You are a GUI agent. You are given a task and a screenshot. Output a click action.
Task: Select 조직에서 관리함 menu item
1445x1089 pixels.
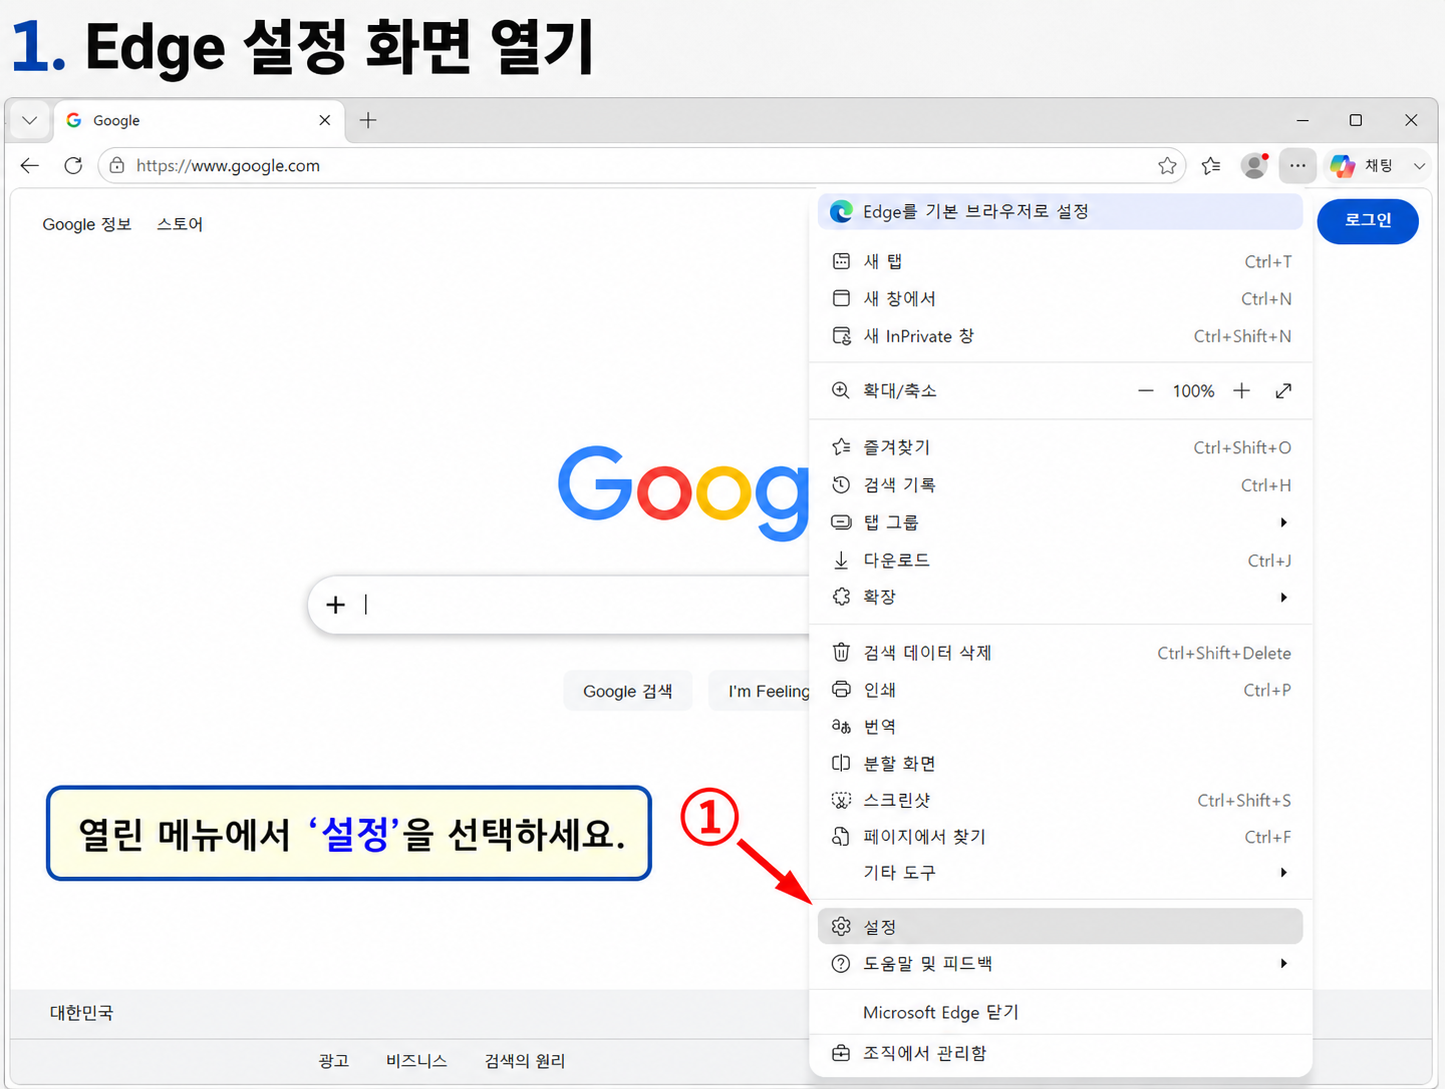pyautogui.click(x=1060, y=1053)
